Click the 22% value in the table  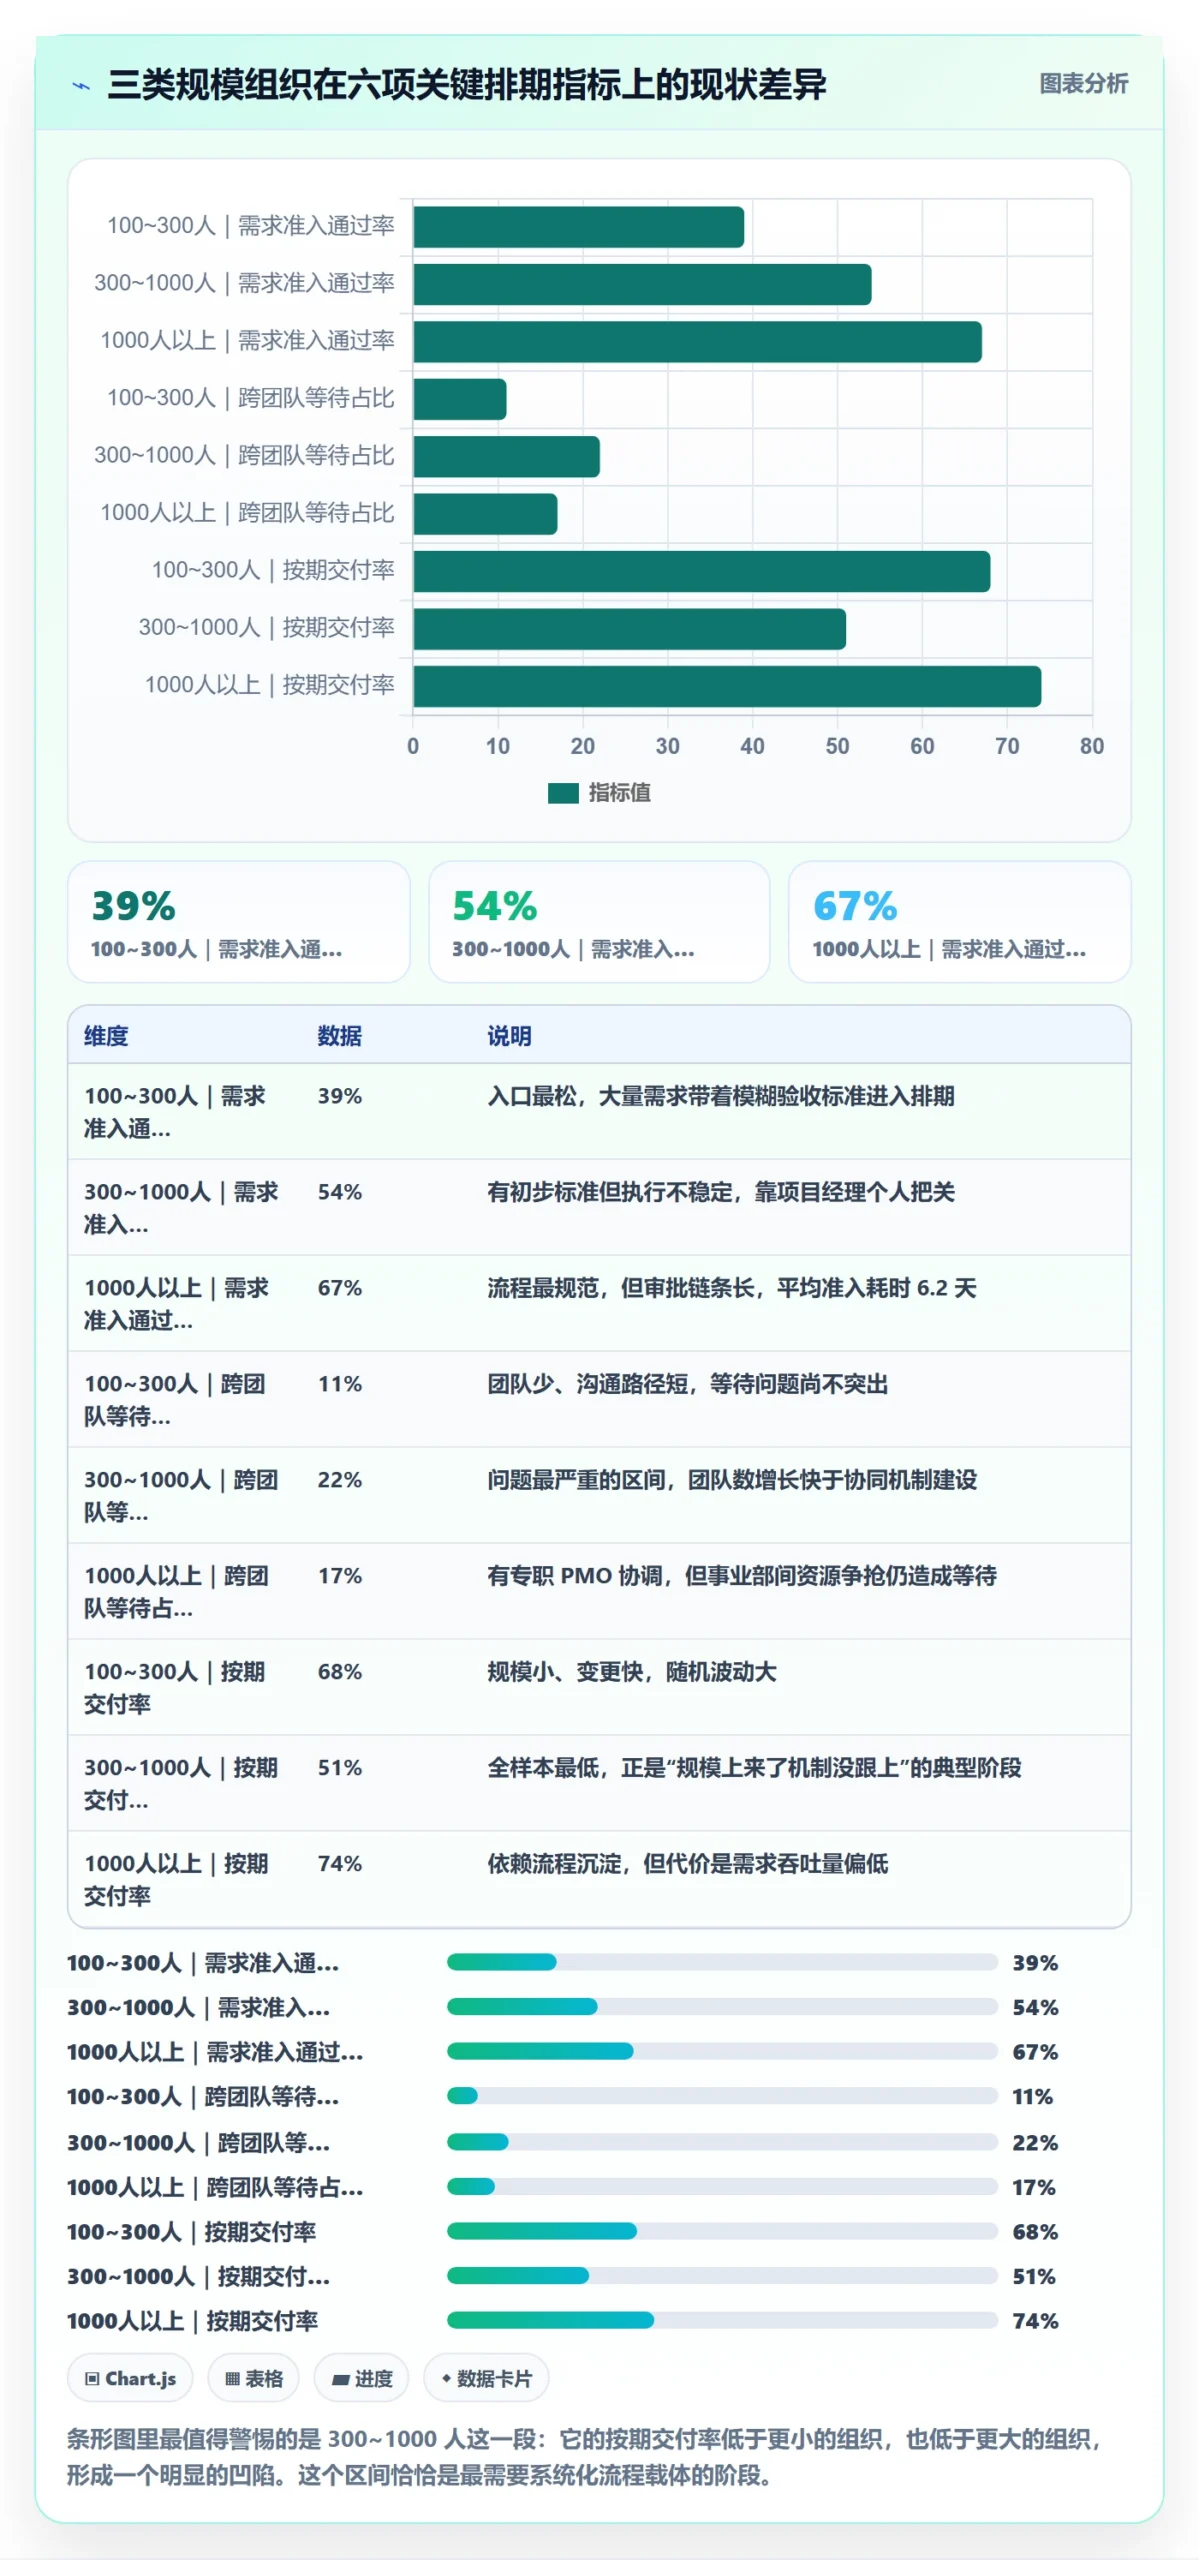coord(340,1480)
